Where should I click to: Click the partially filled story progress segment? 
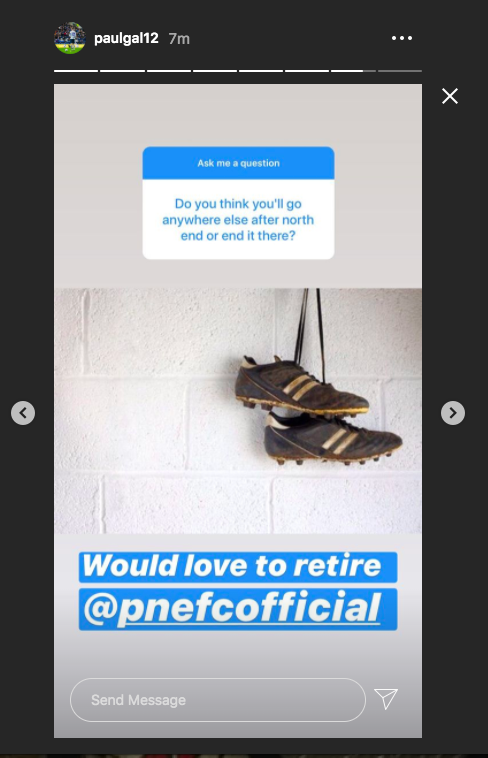[x=353, y=71]
